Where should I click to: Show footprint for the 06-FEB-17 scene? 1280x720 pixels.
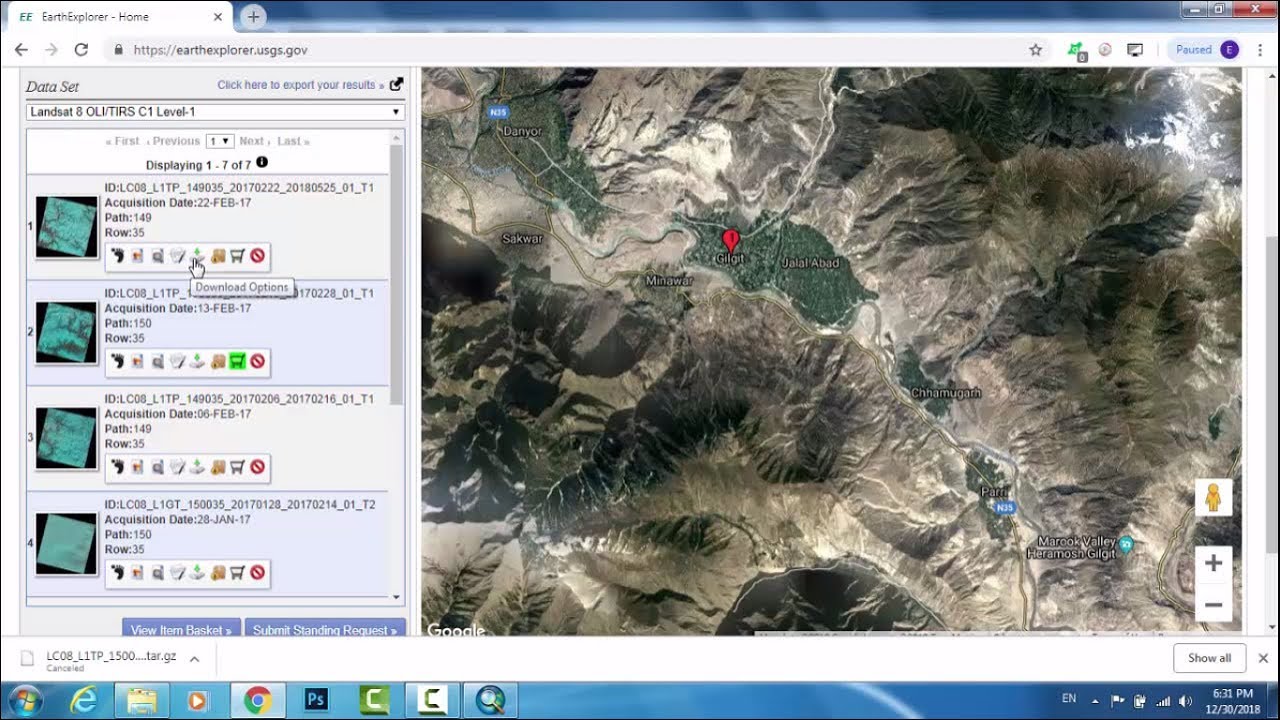click(x=118, y=467)
